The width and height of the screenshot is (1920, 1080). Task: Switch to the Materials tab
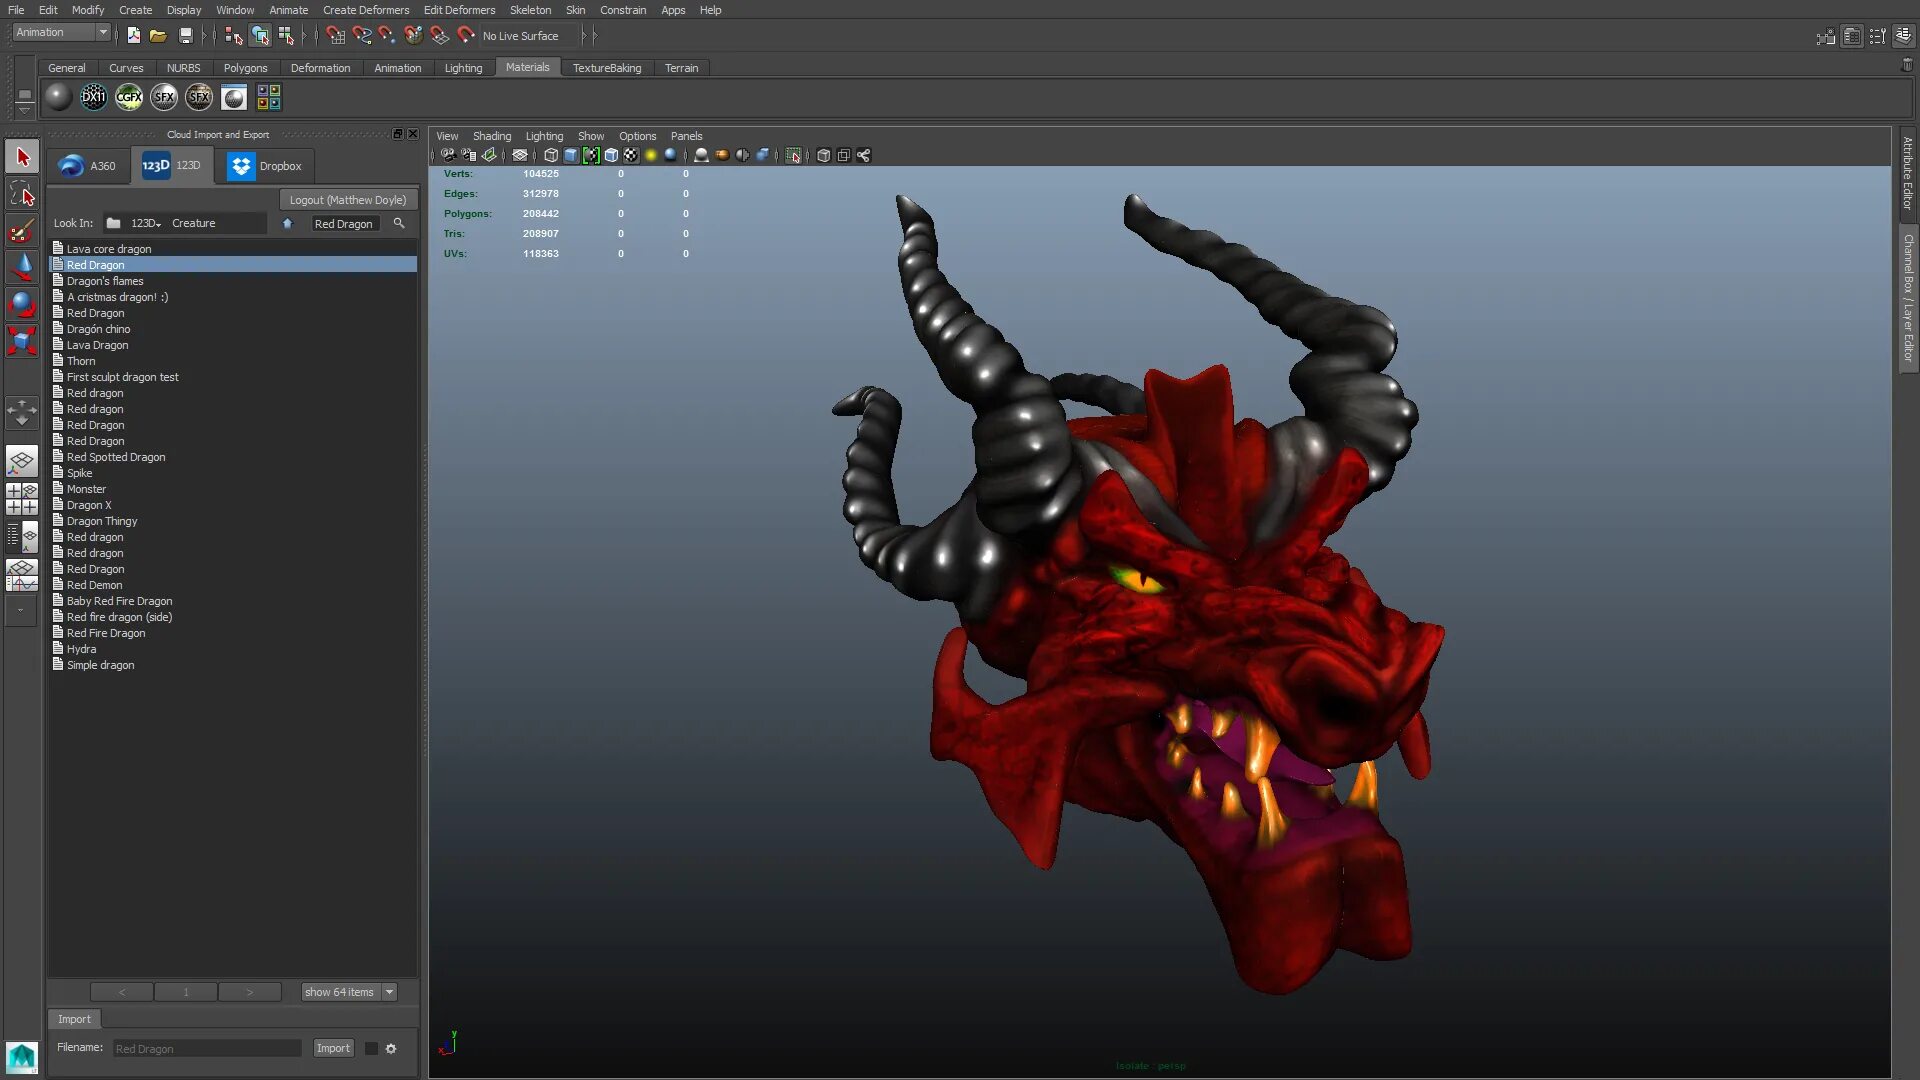point(526,67)
